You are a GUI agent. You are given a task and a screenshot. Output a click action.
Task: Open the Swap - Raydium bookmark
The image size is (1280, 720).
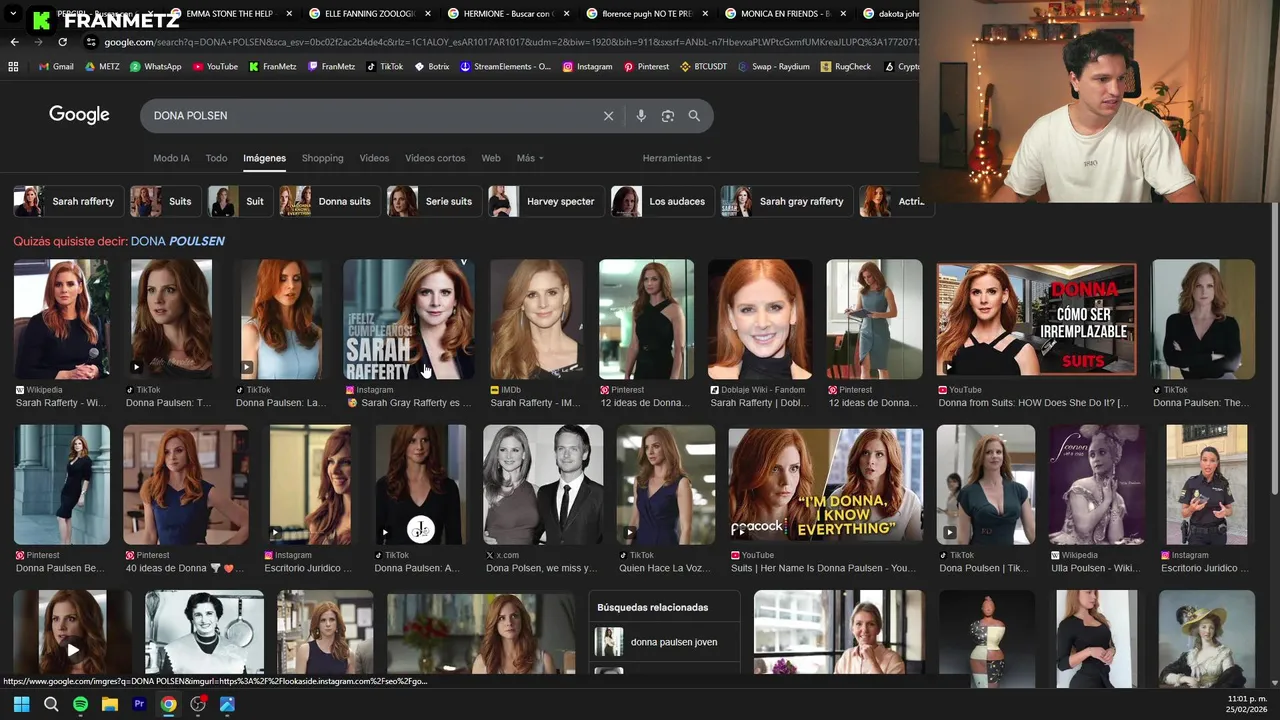(774, 67)
